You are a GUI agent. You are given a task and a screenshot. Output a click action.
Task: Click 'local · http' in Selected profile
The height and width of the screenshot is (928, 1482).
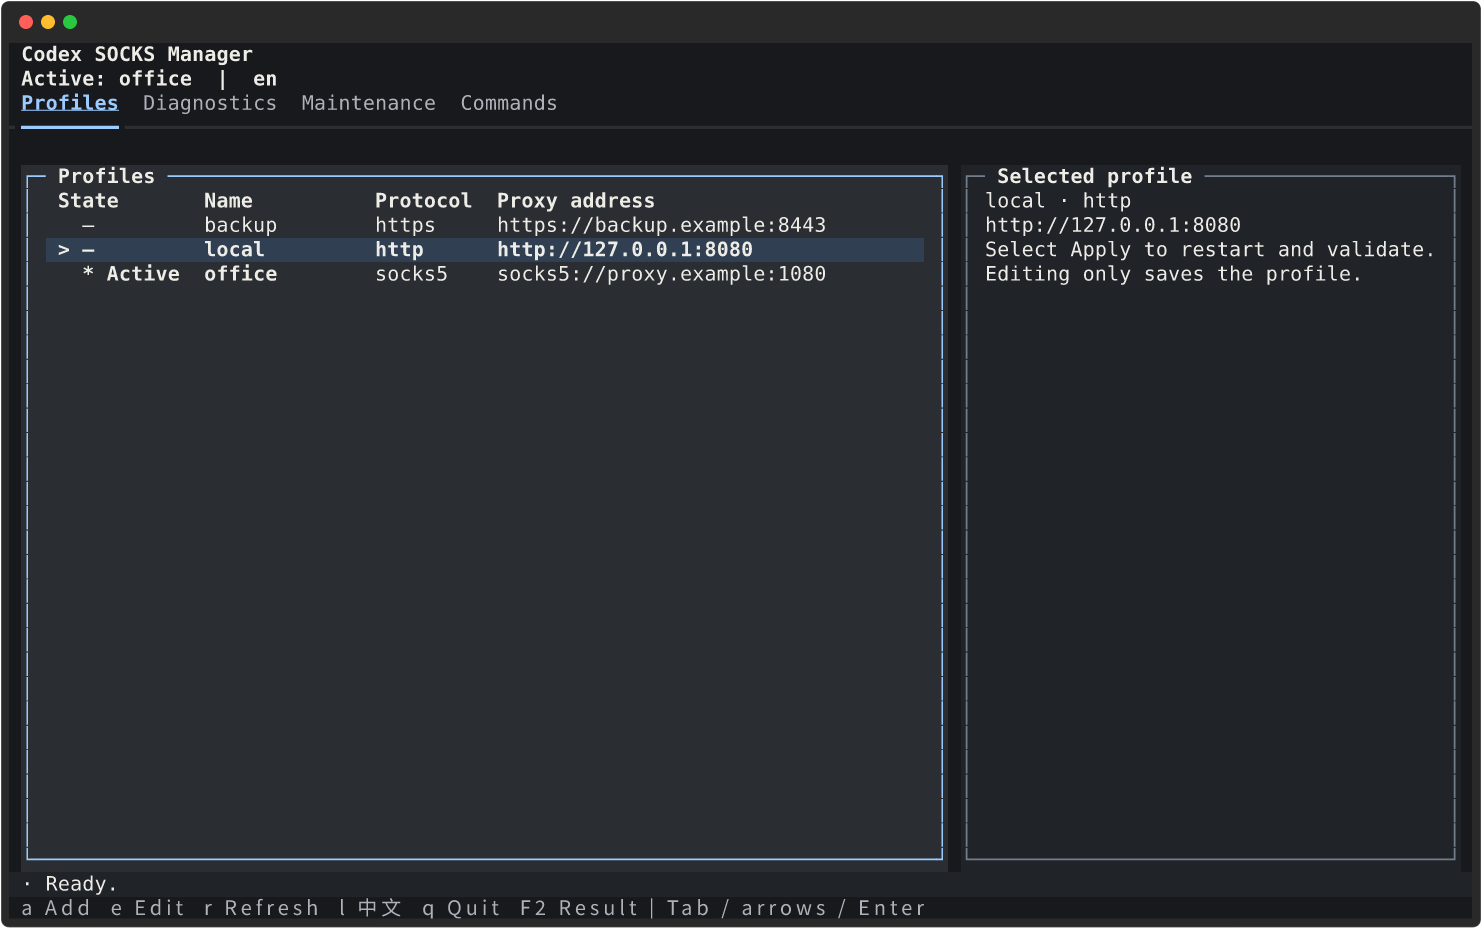pyautogui.click(x=1058, y=201)
